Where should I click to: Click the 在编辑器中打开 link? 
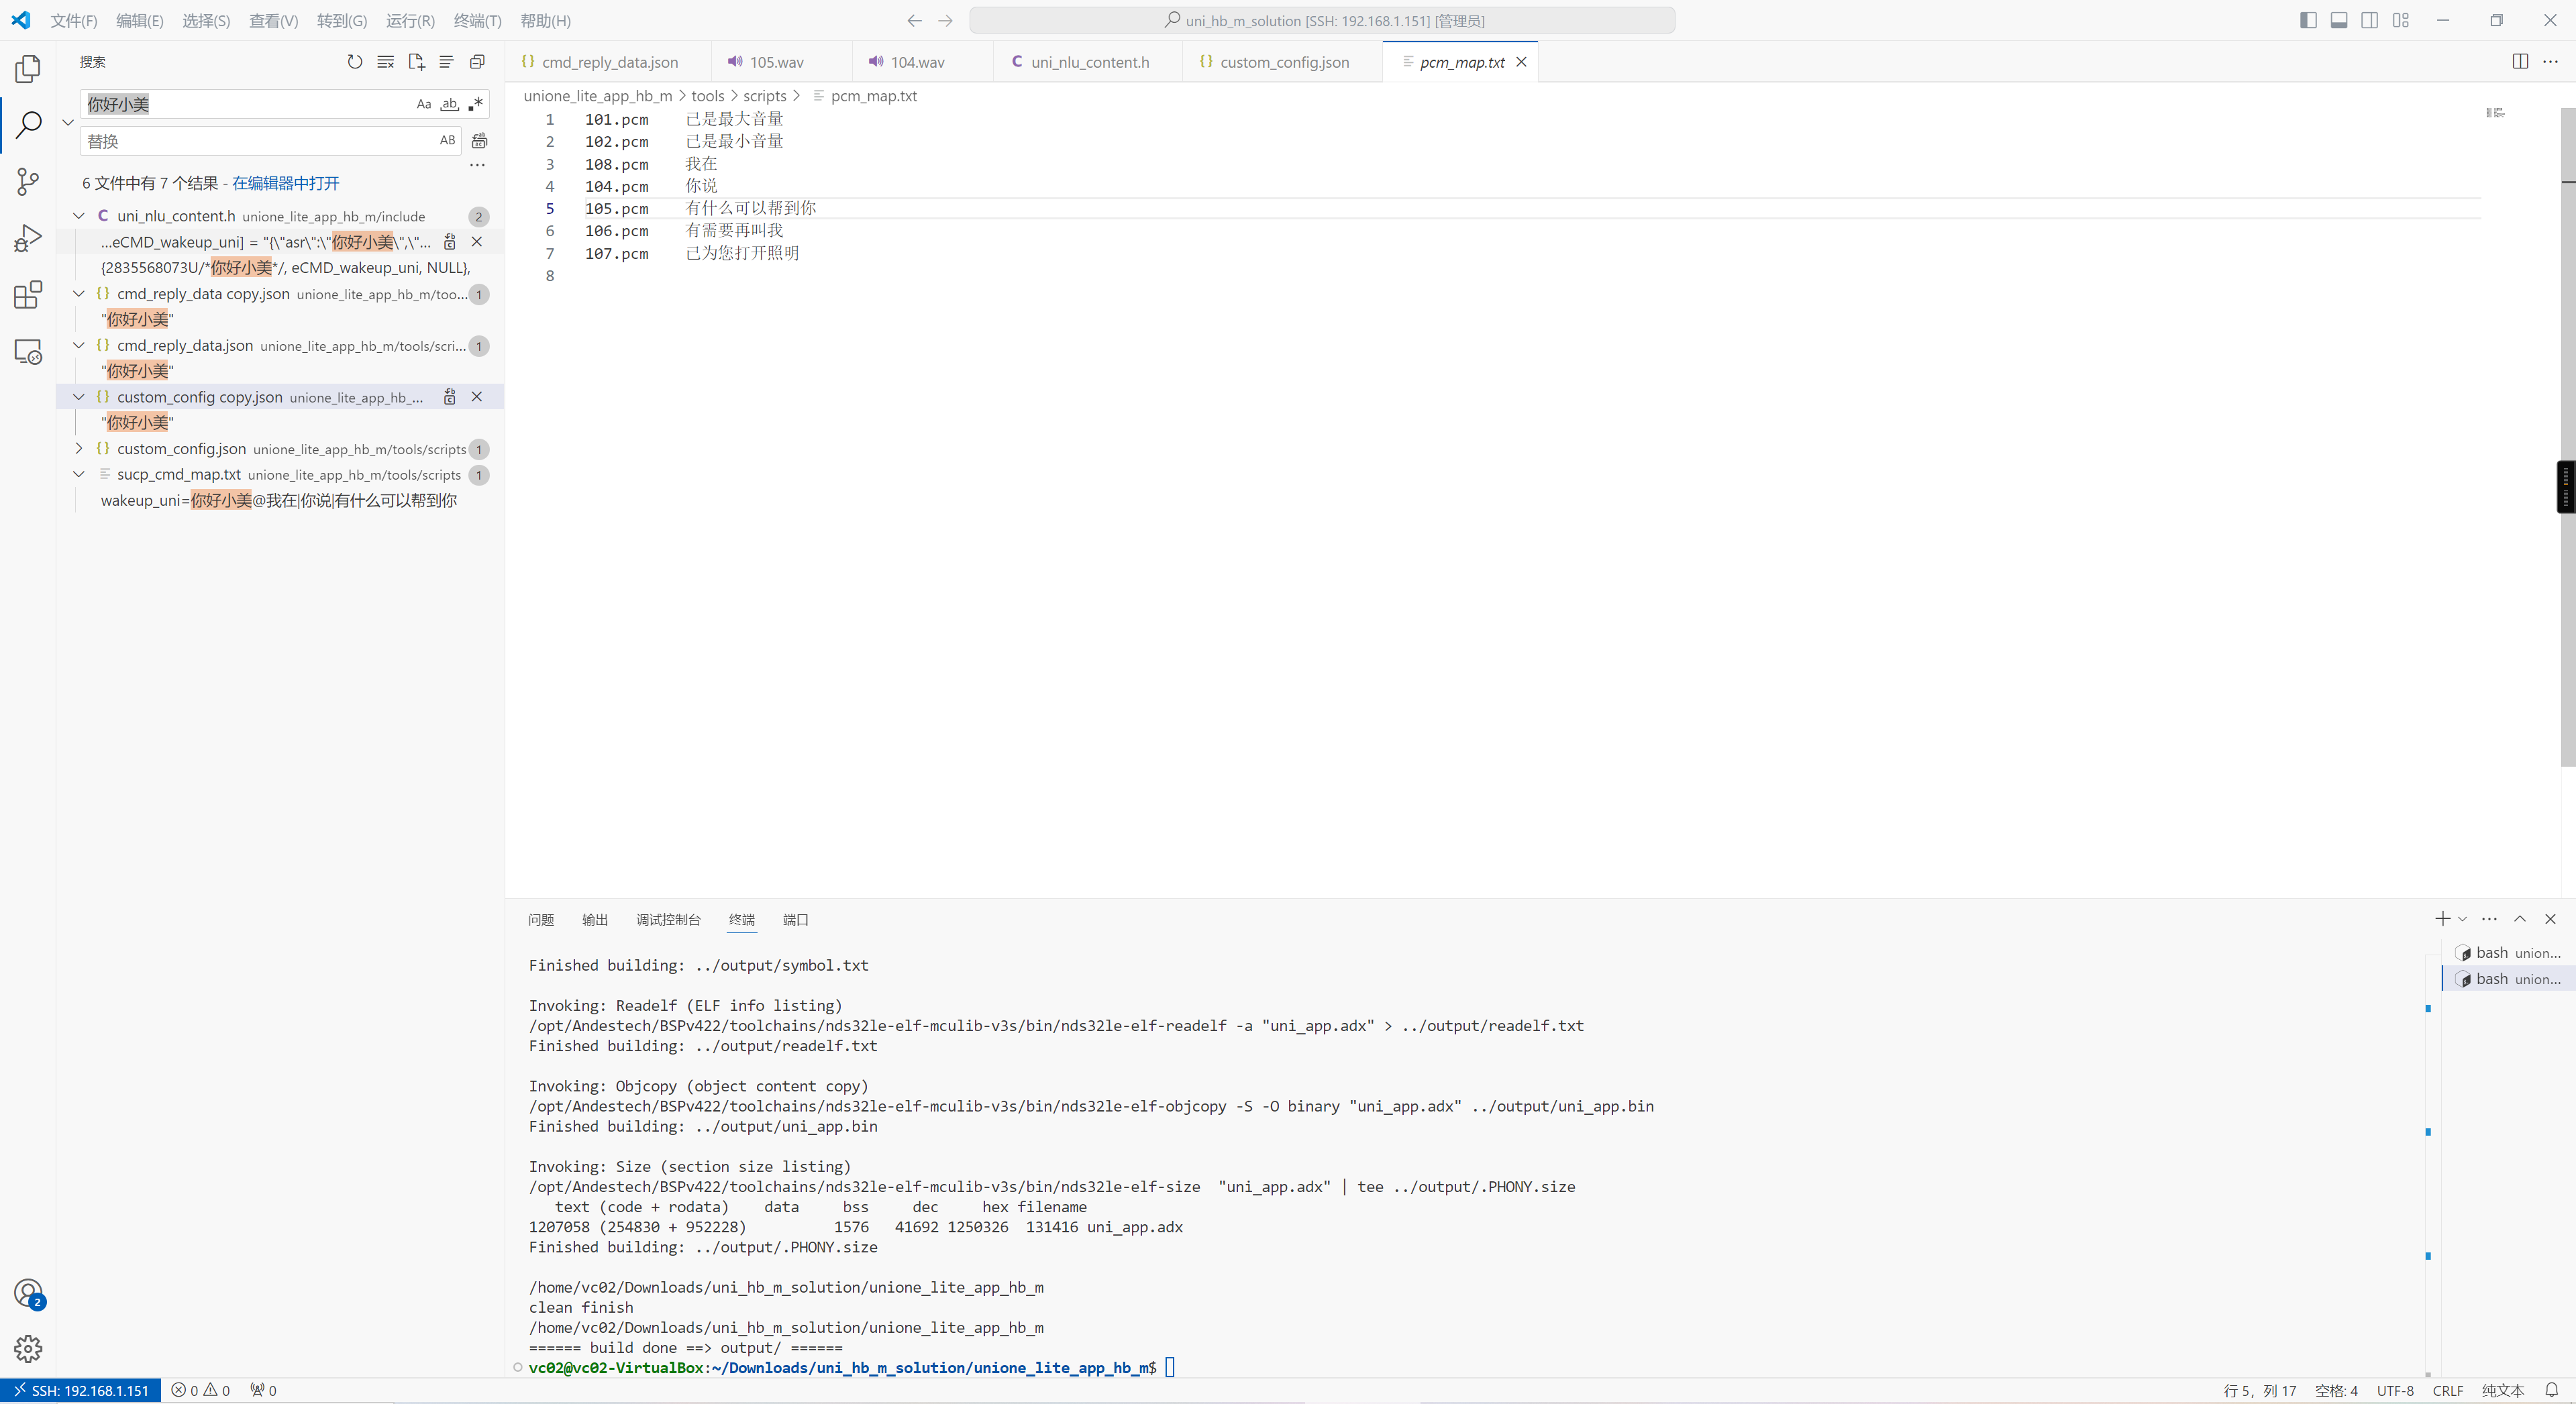286,183
